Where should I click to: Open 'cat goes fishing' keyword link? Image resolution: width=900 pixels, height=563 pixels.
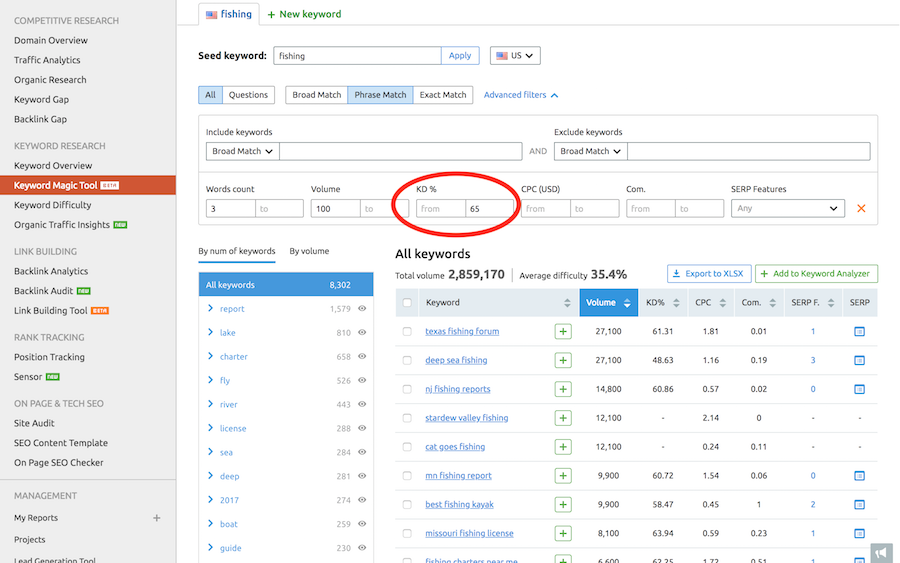click(x=455, y=446)
